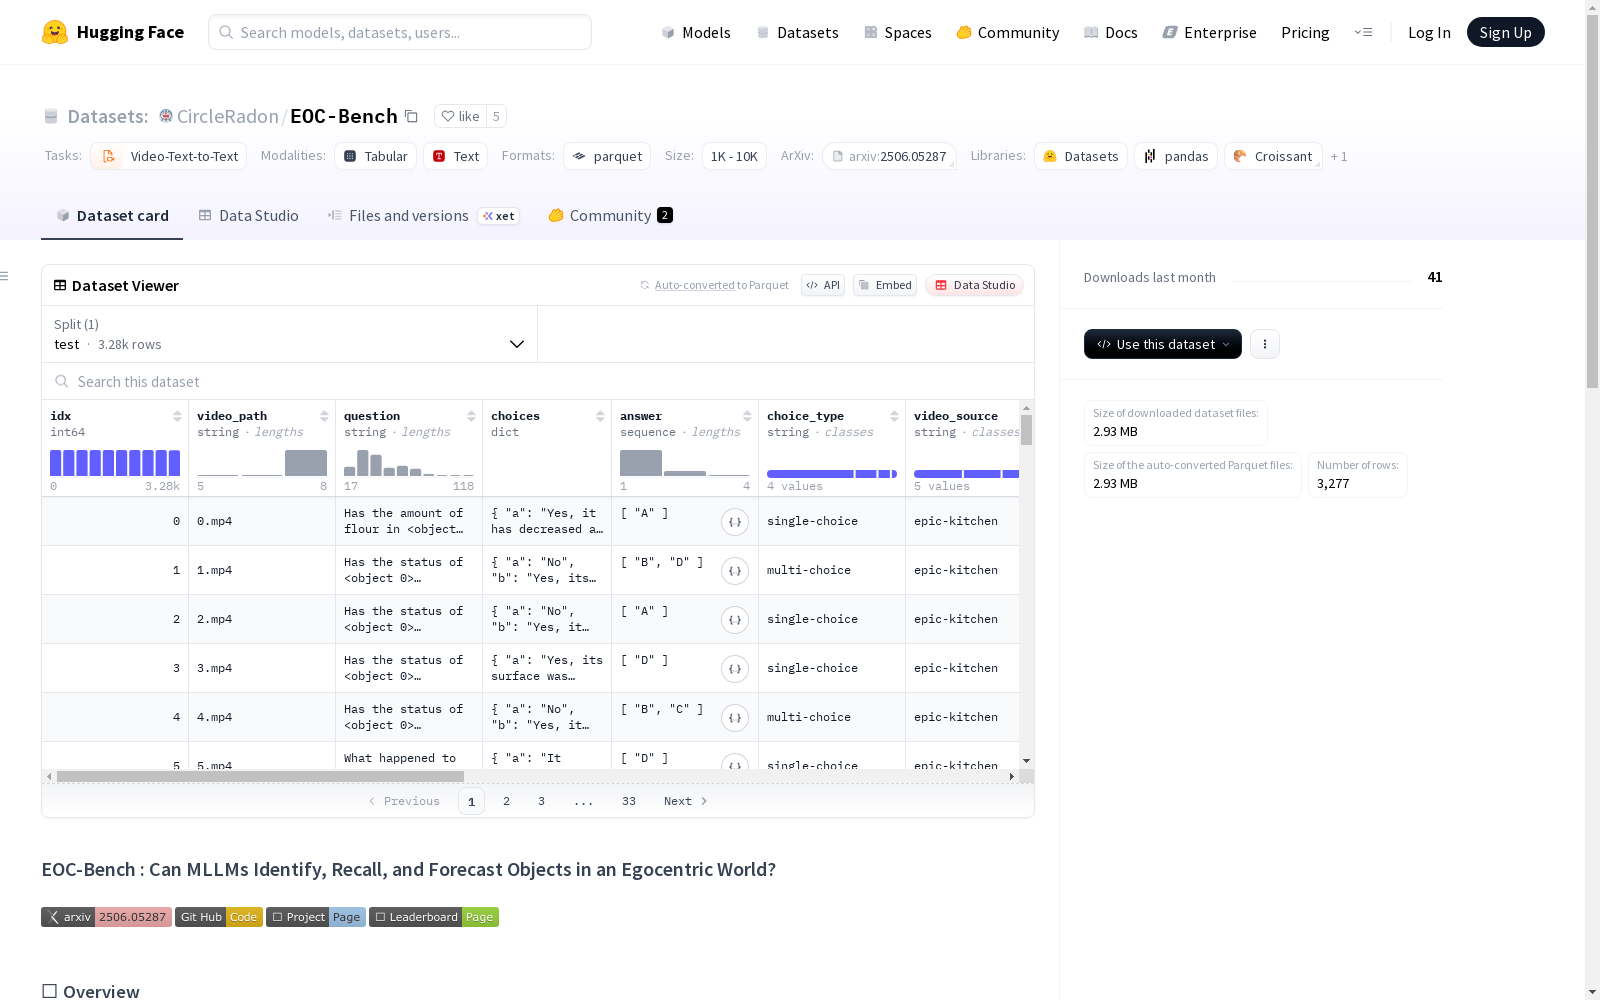Open the Files and versions tab
Image resolution: width=1600 pixels, height=1000 pixels.
point(423,216)
